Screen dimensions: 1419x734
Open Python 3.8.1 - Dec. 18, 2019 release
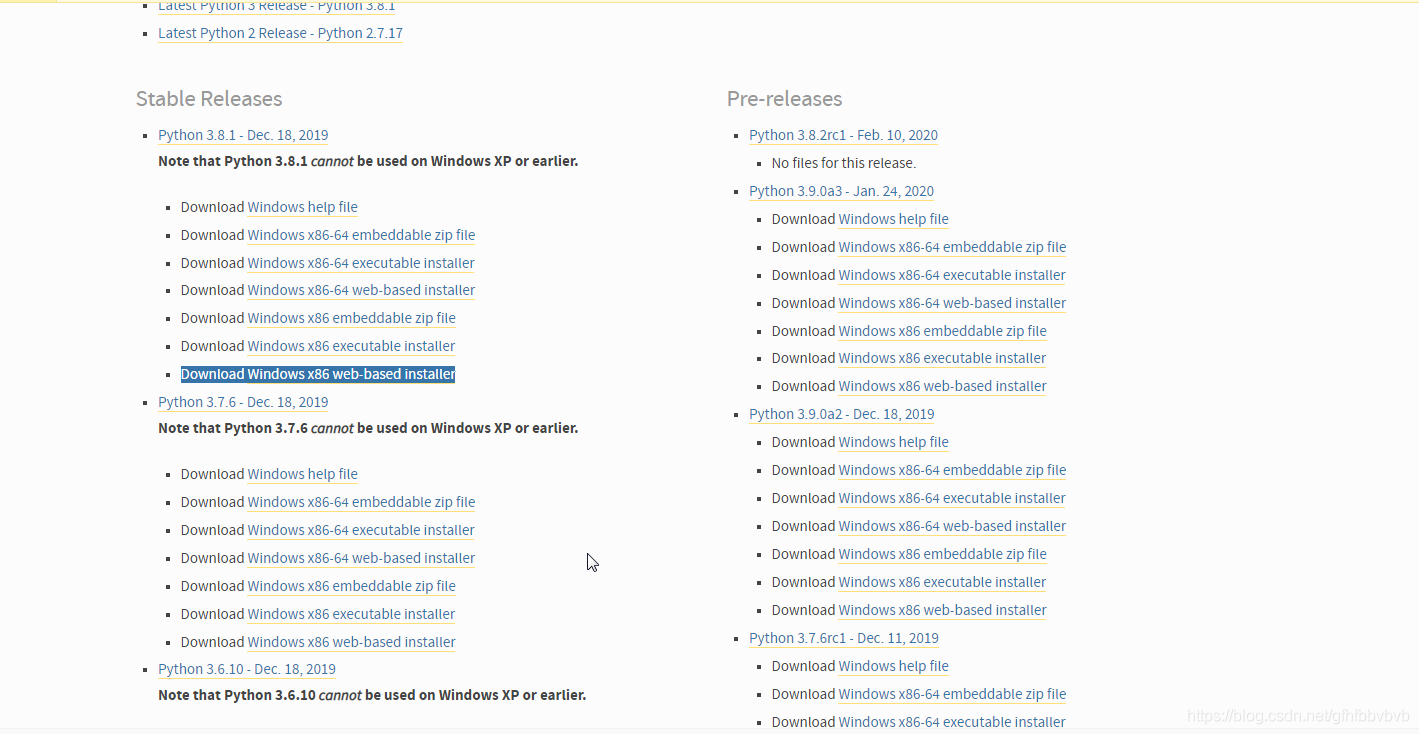243,135
